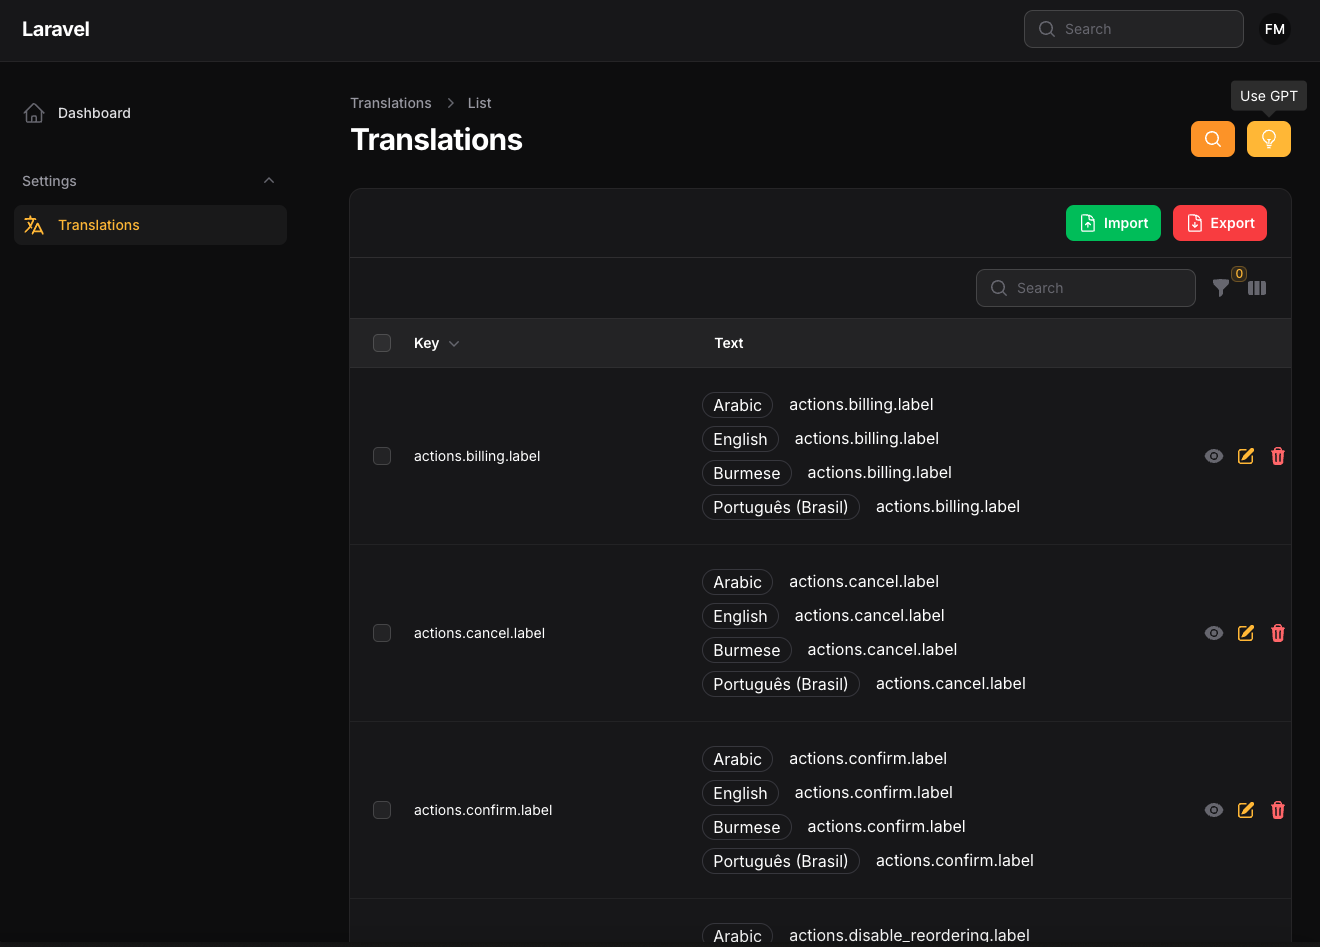View the actions.confirm.label row eye icon

1214,810
